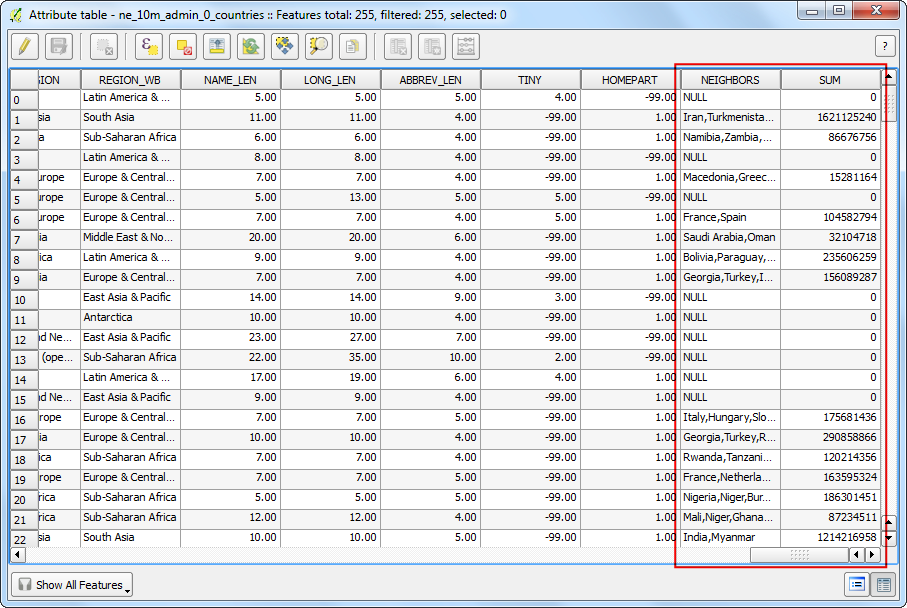Click the 'Namibia,Zambia,...' neighbors cell
Image resolution: width=907 pixels, height=608 pixels.
[x=730, y=137]
